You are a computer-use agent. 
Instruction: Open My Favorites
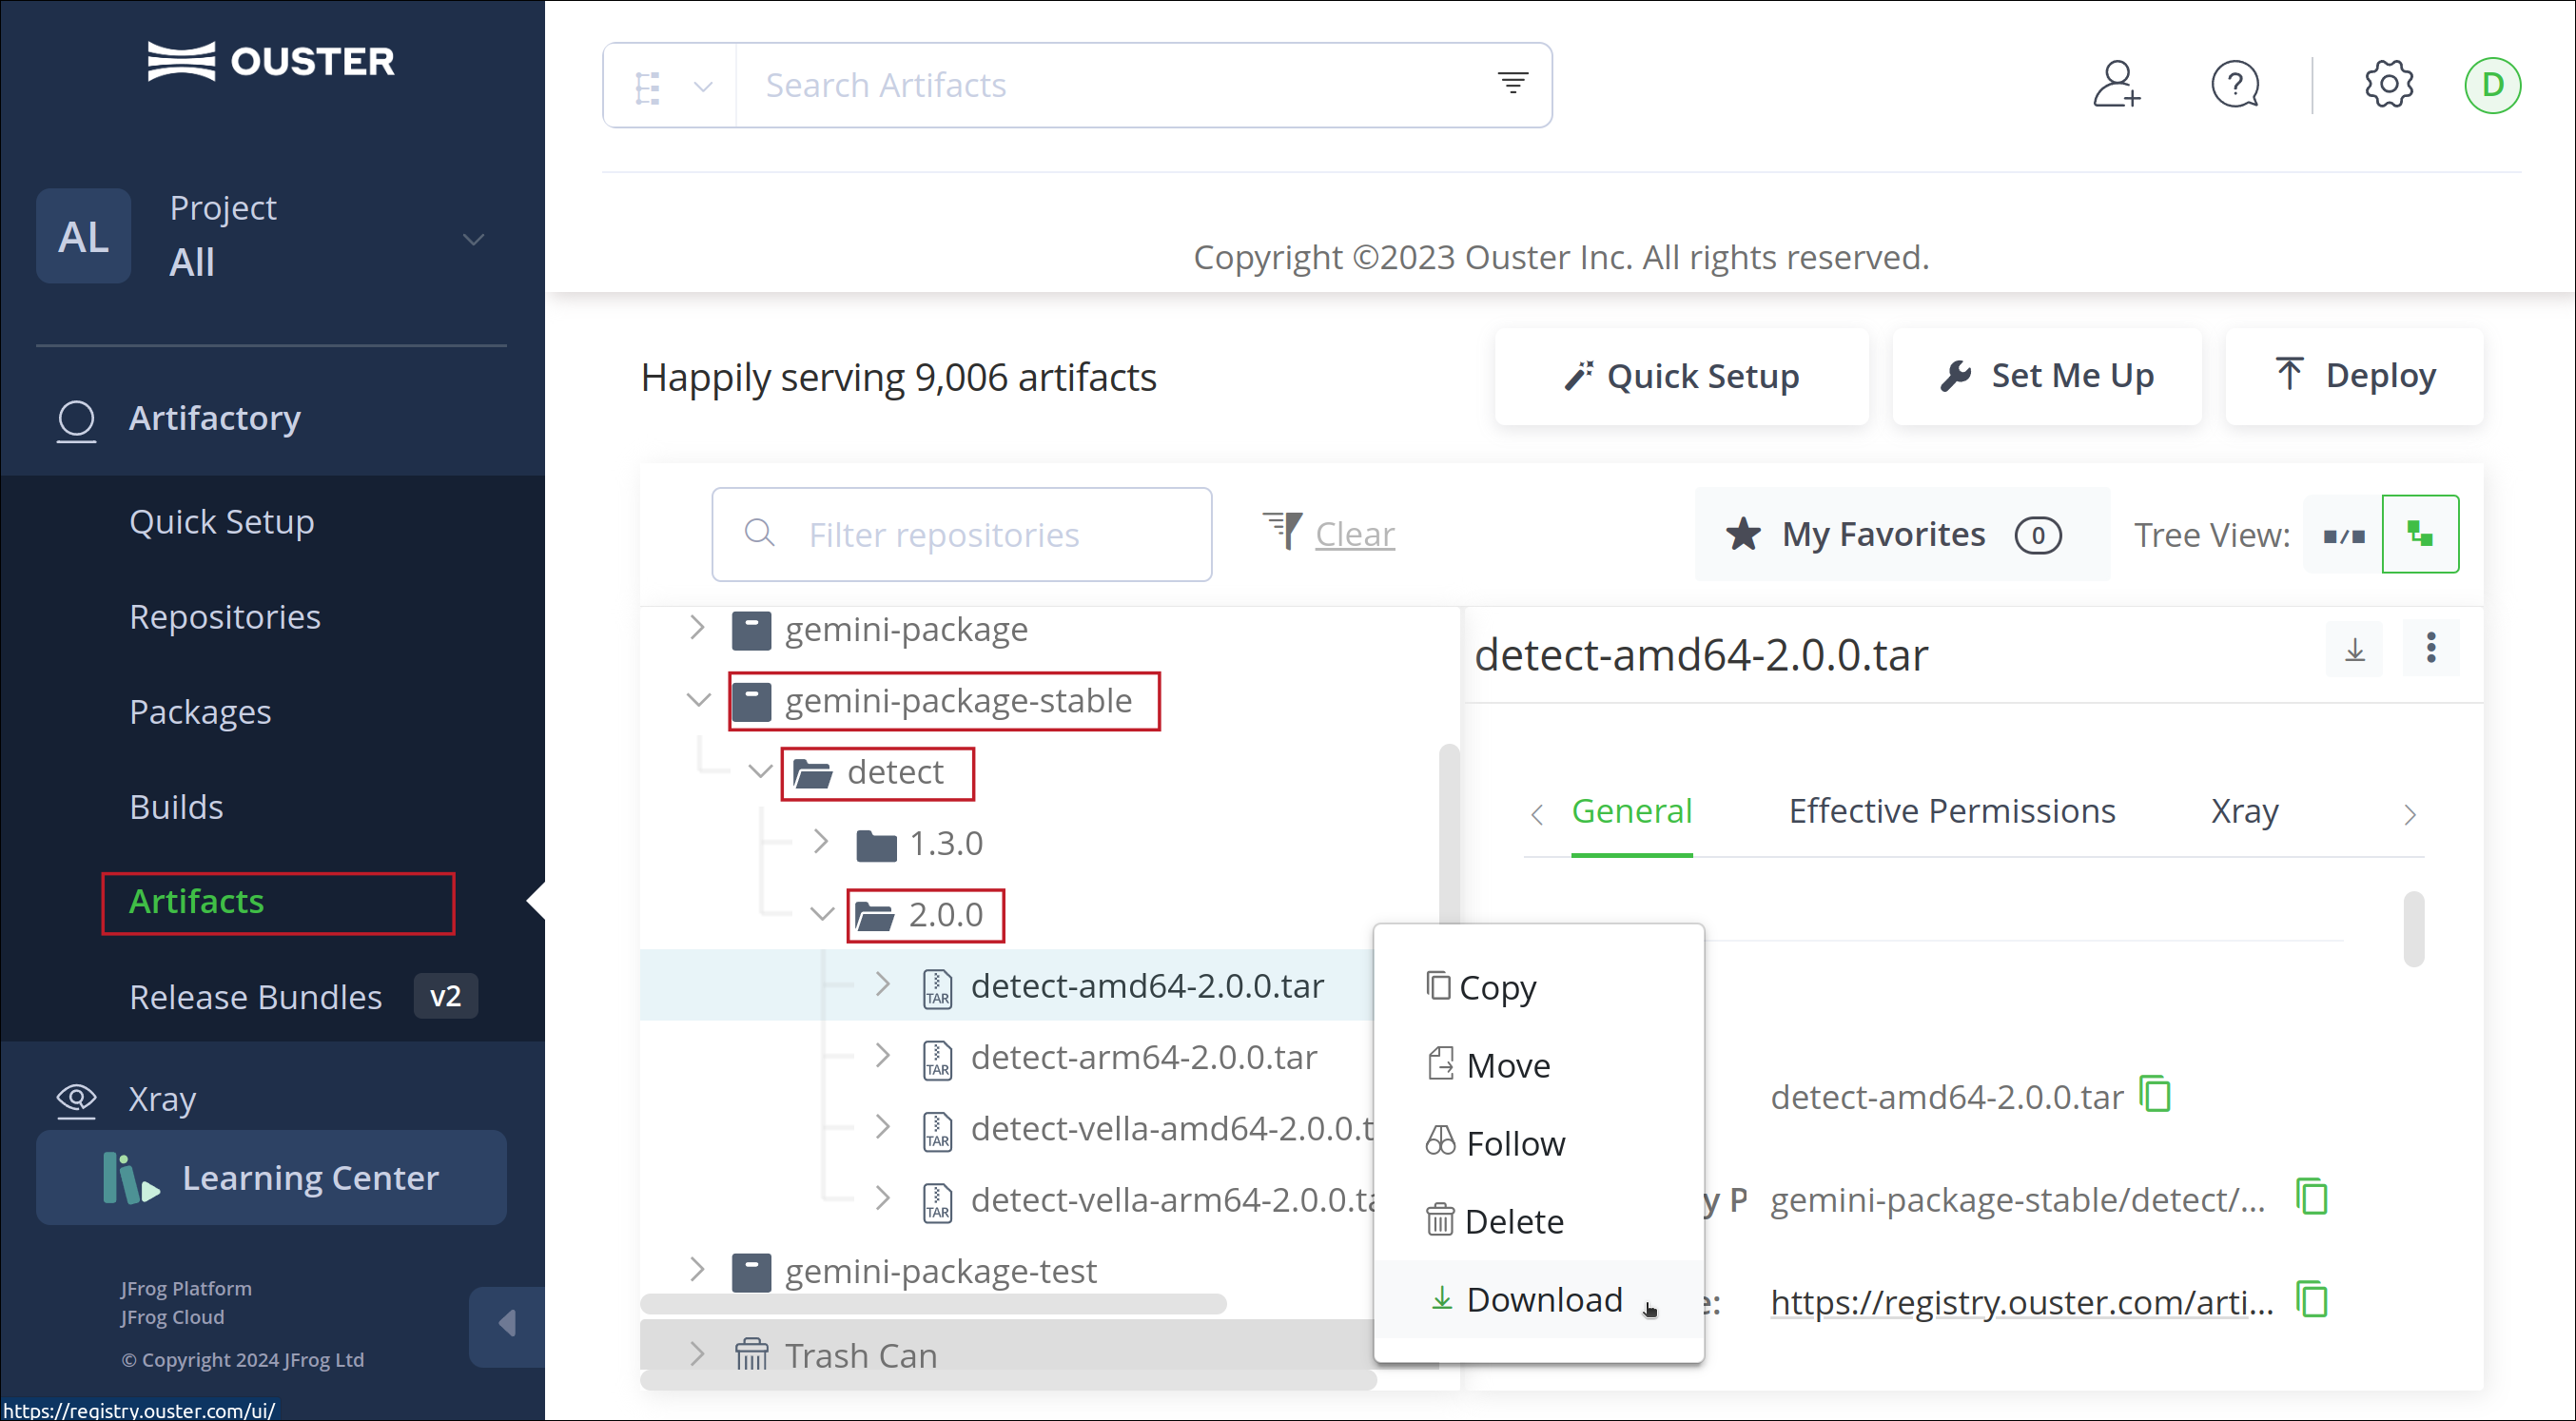point(1902,534)
